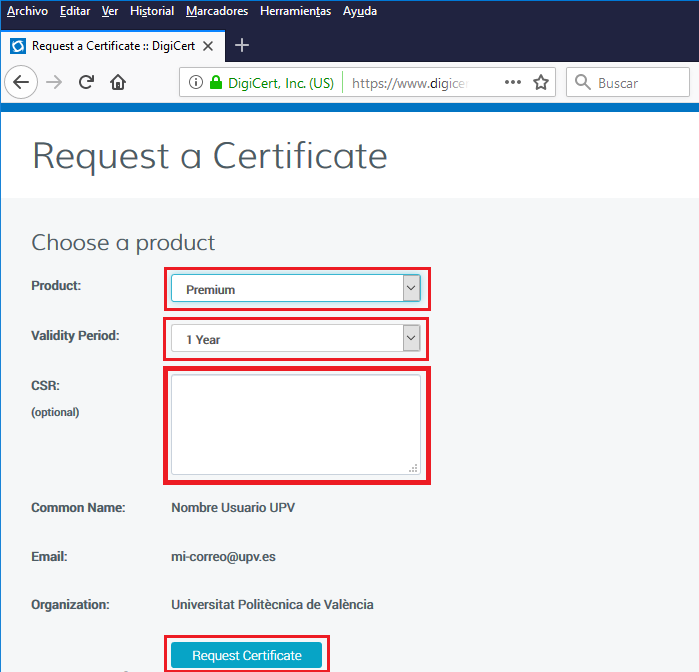Viewport: 699px width, 672px height.
Task: Reload the page with the refresh icon
Action: tap(86, 83)
